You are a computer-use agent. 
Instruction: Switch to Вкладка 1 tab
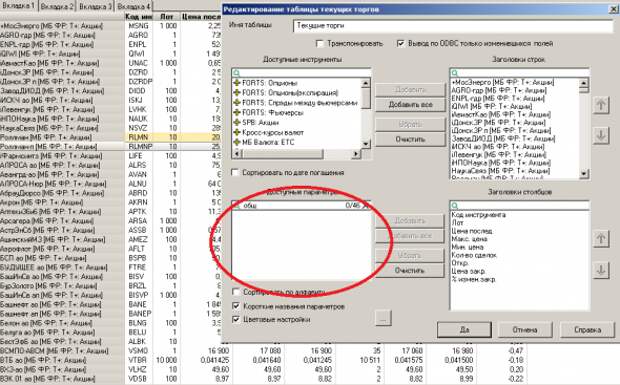point(18,6)
